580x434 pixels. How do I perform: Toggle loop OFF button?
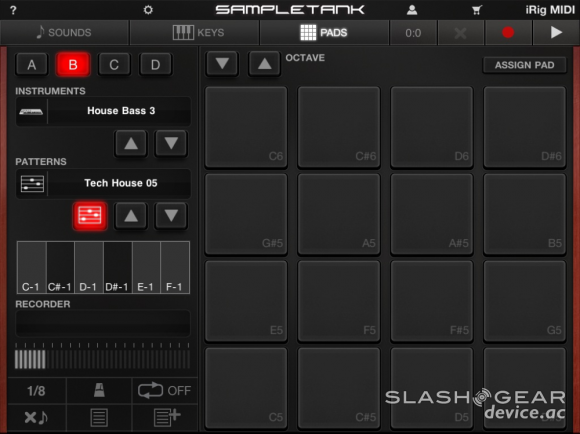tap(165, 391)
